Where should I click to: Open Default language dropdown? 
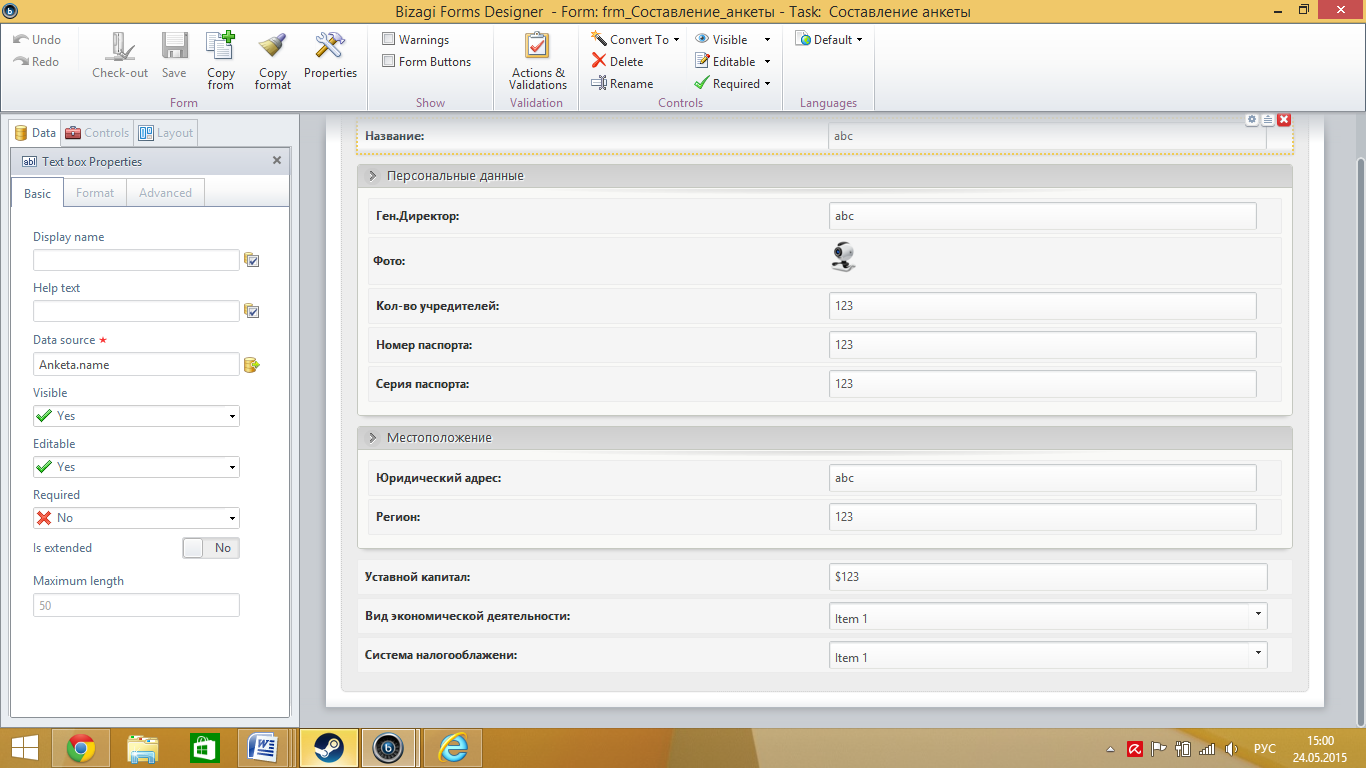coord(829,40)
